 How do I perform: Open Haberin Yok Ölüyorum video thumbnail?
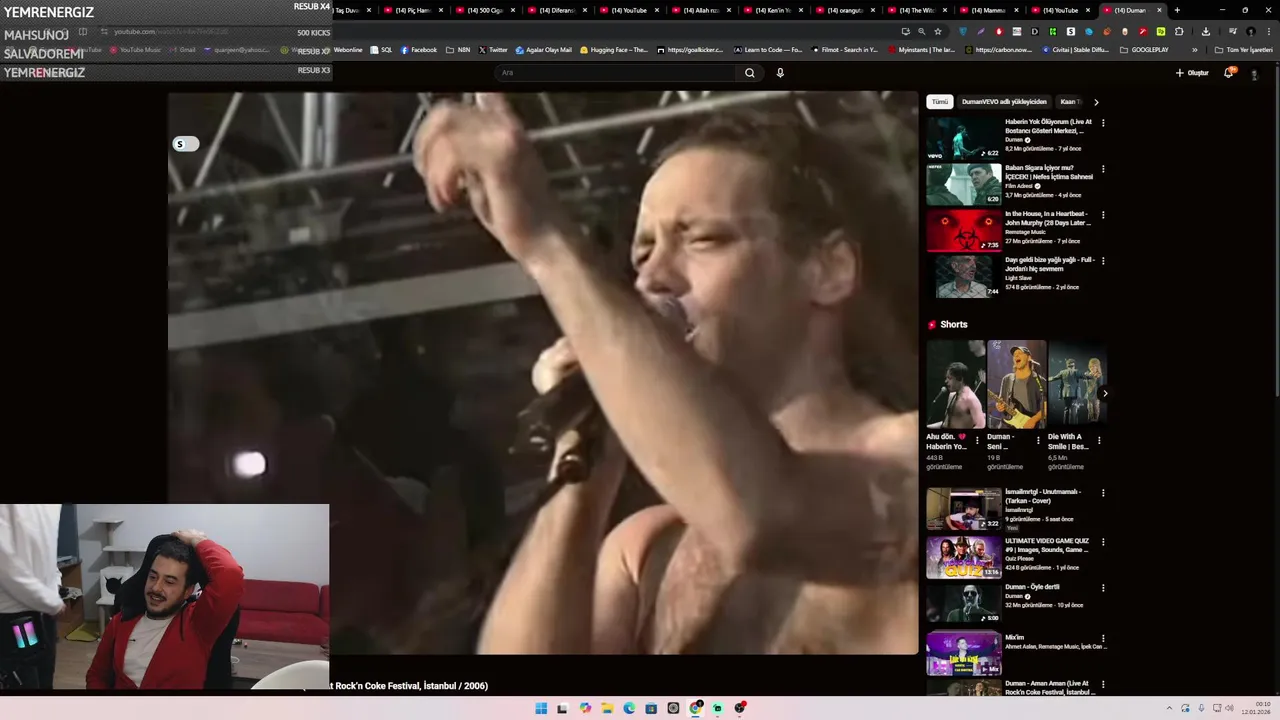pyautogui.click(x=963, y=139)
